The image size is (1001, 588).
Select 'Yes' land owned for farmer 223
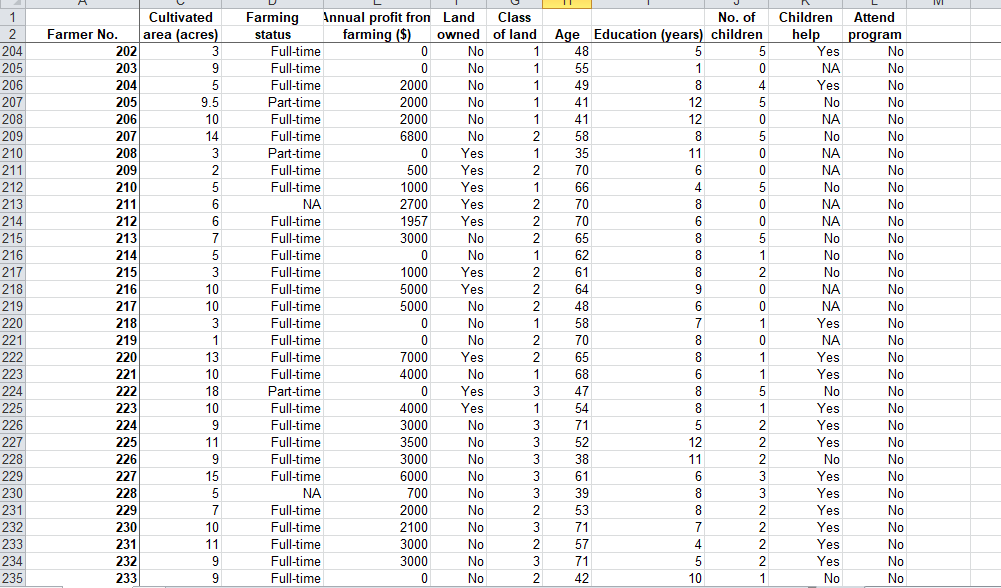(458, 409)
